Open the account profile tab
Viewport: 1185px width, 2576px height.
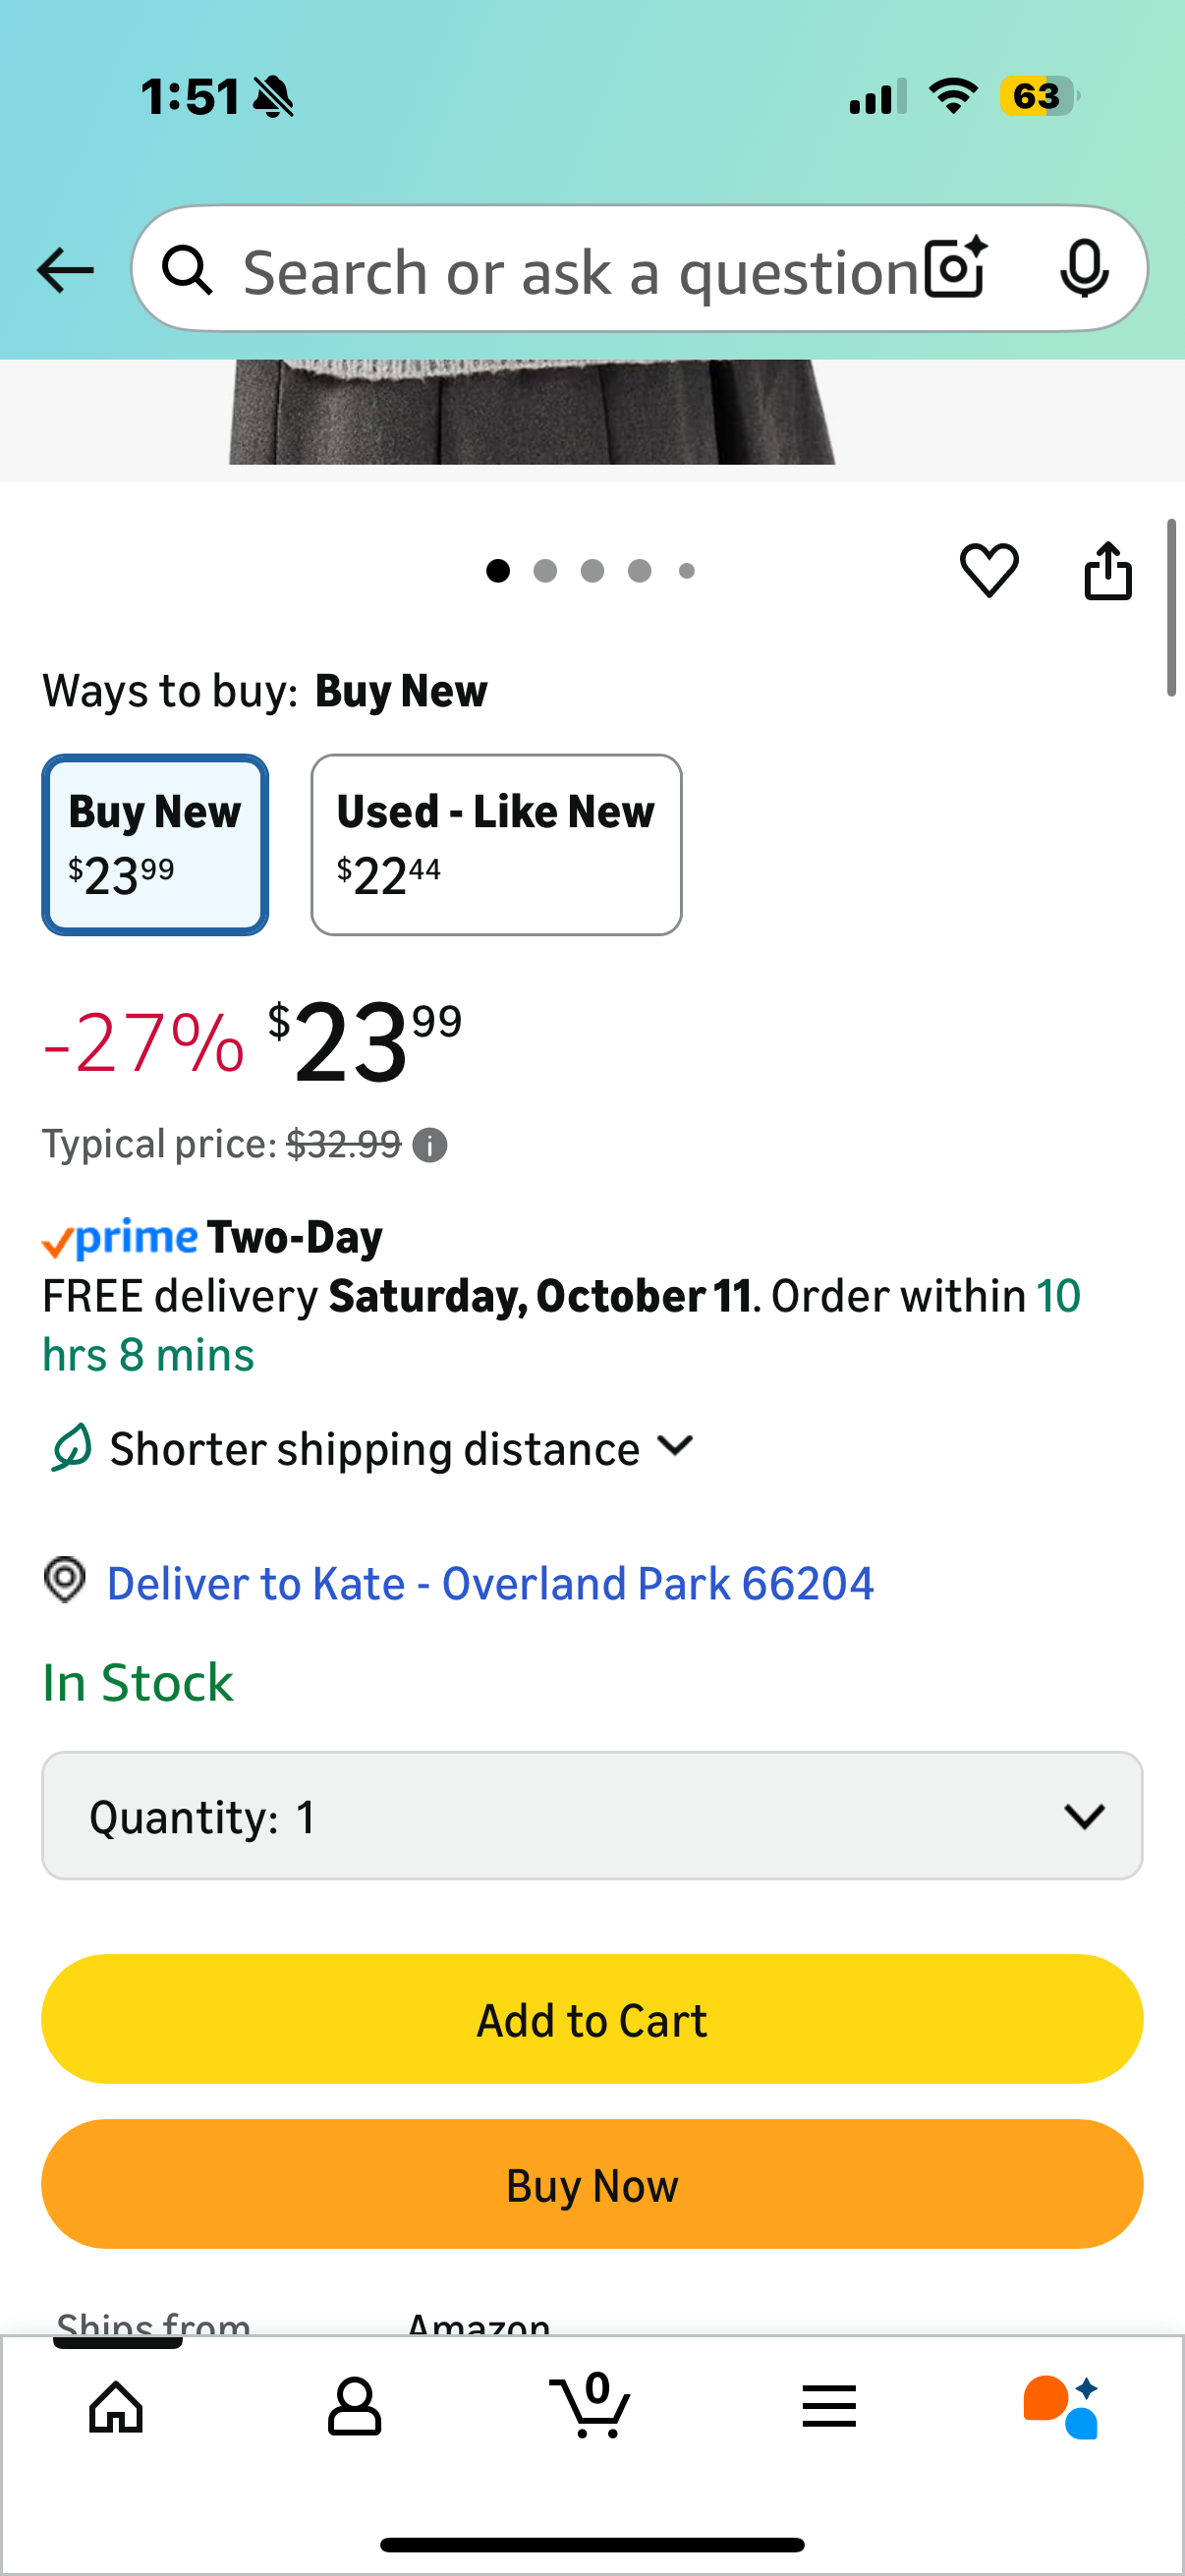click(354, 2406)
